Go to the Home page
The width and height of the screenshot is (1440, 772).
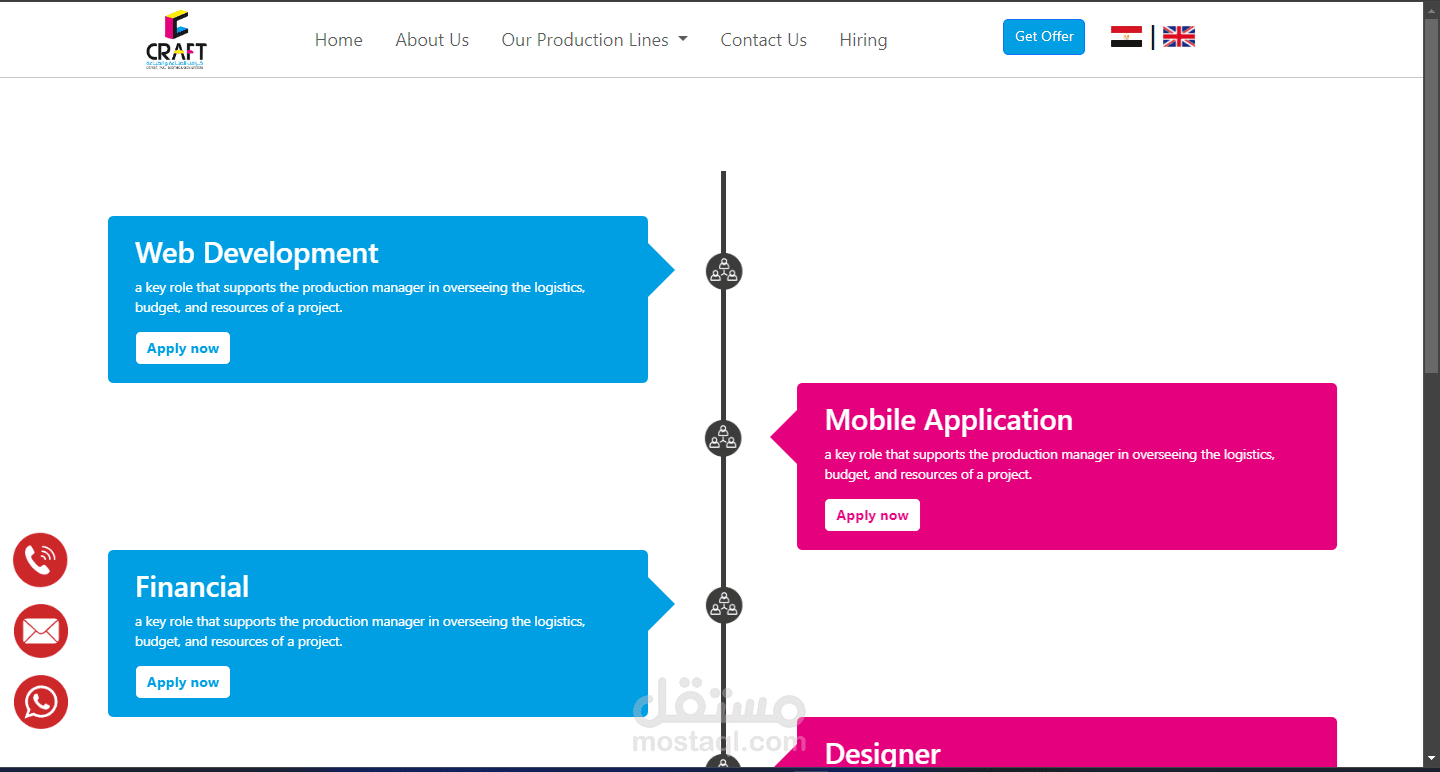339,40
